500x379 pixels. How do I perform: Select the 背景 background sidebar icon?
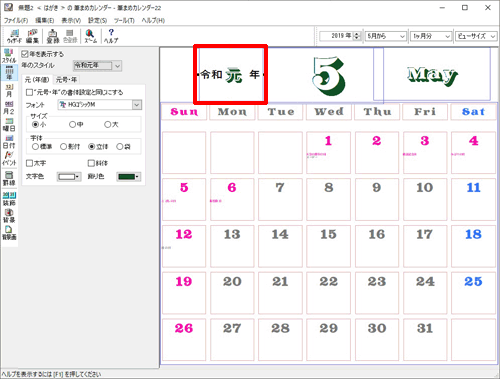point(9,216)
